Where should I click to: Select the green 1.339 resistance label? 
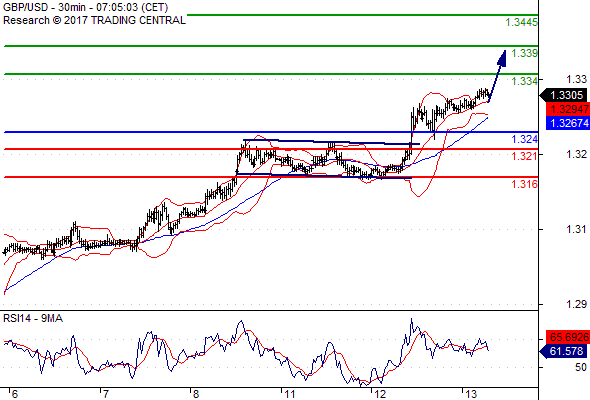(x=525, y=53)
